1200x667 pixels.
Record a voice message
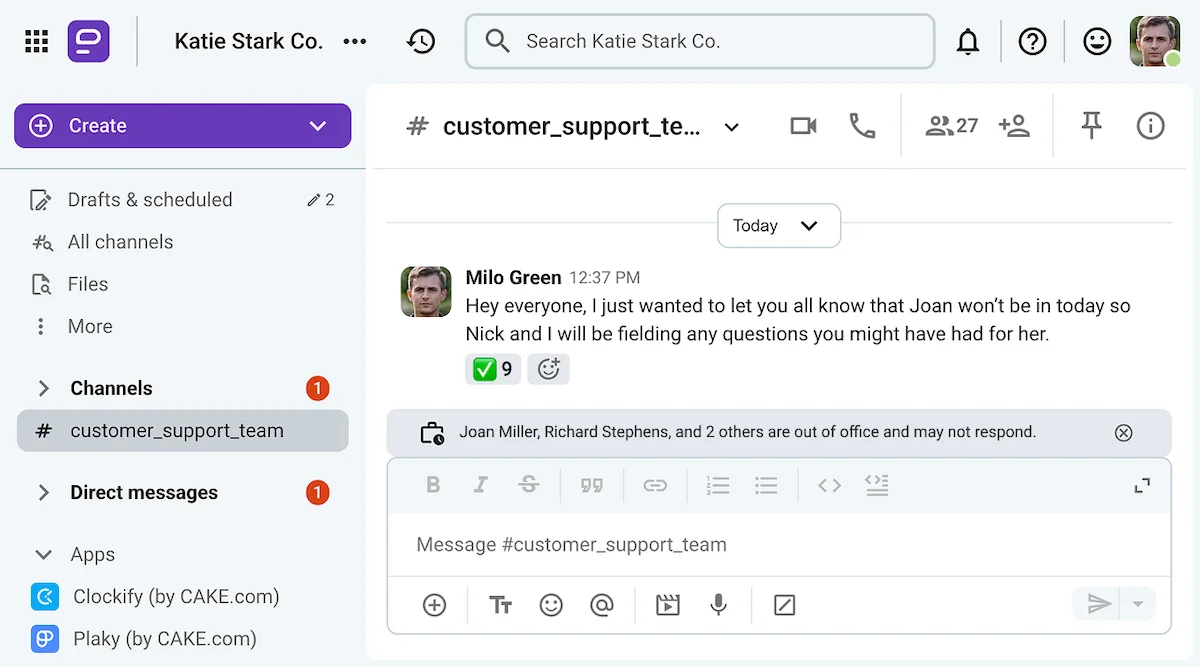pyautogui.click(x=719, y=605)
